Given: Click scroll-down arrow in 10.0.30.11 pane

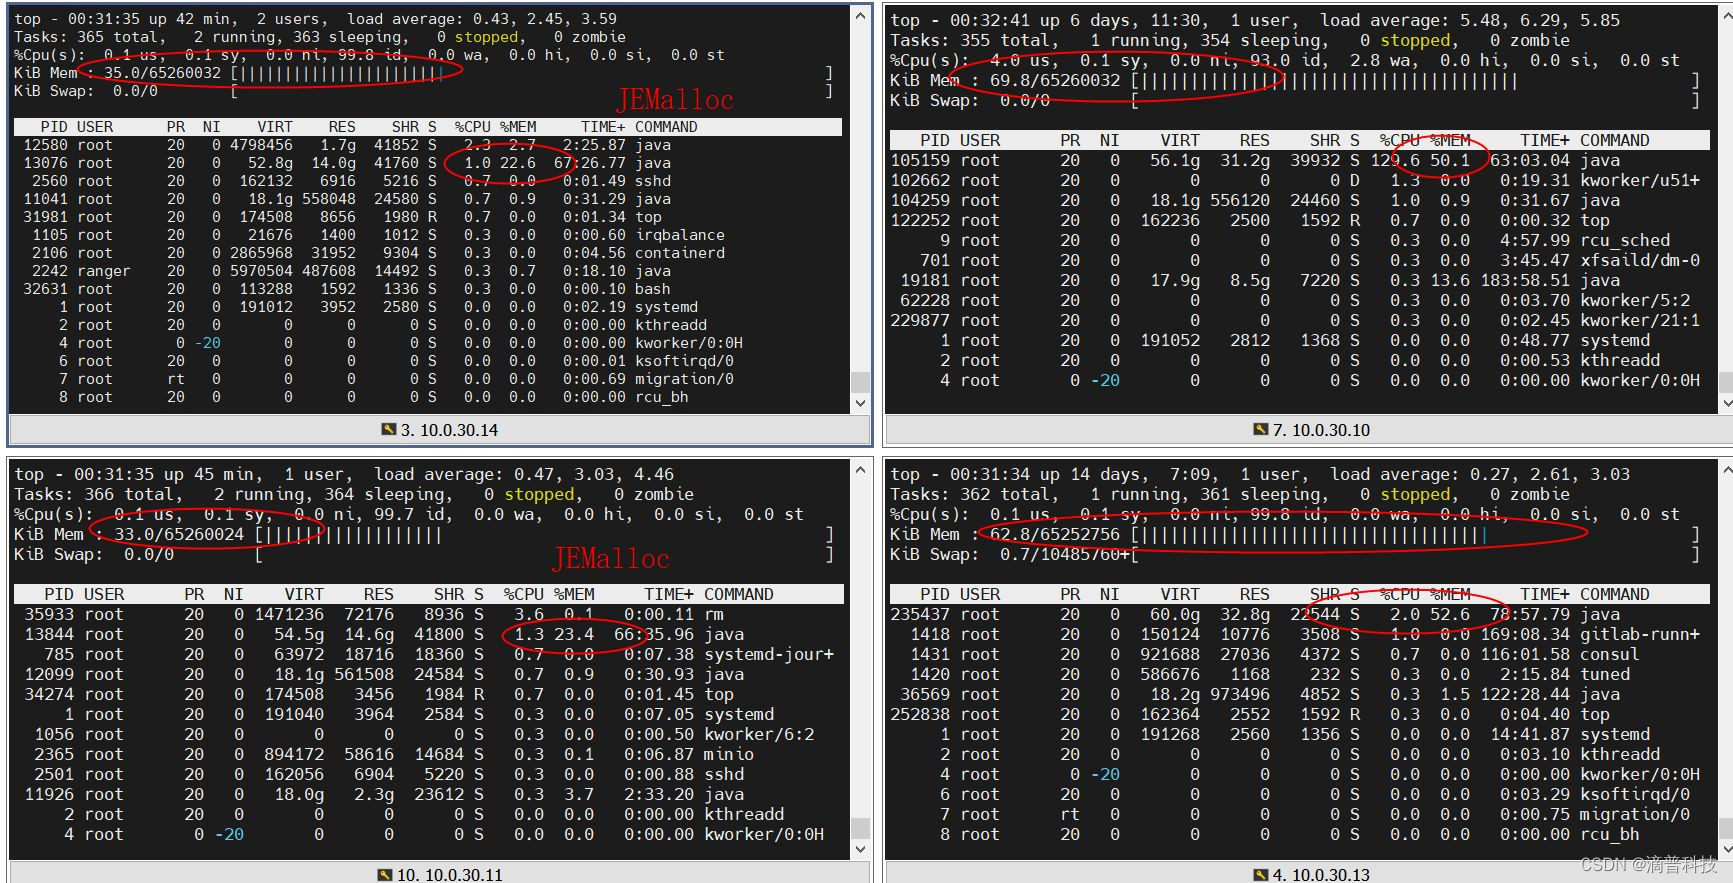Looking at the screenshot, I should point(861,849).
